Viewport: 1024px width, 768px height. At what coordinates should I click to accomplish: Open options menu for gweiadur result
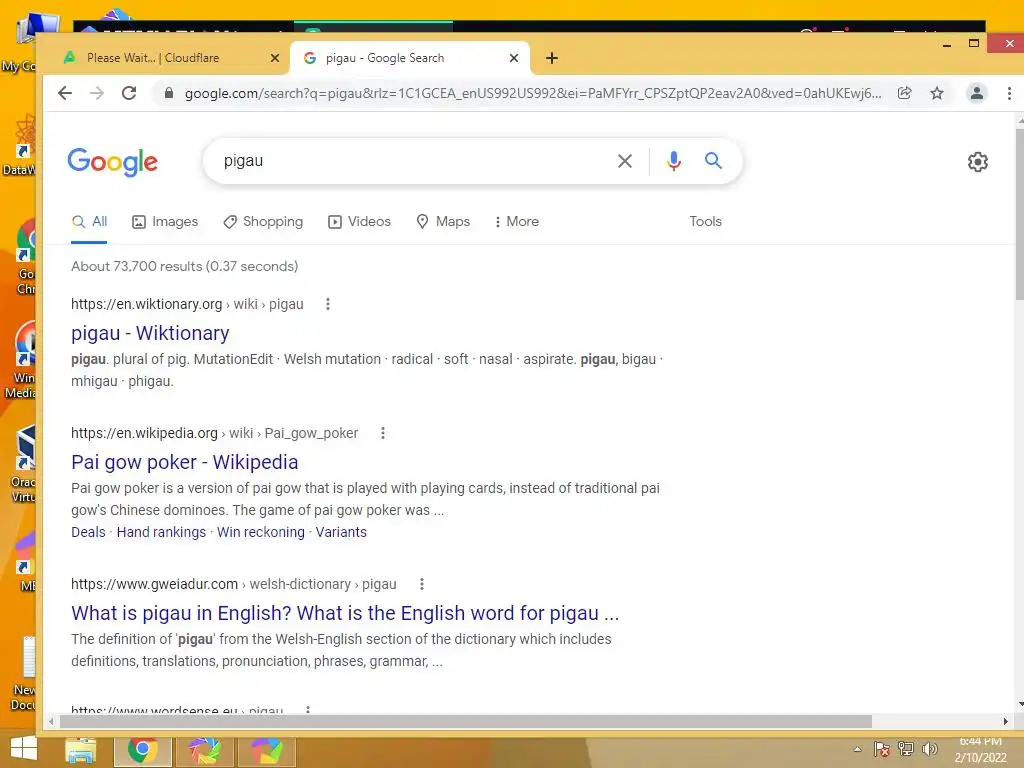[x=422, y=584]
